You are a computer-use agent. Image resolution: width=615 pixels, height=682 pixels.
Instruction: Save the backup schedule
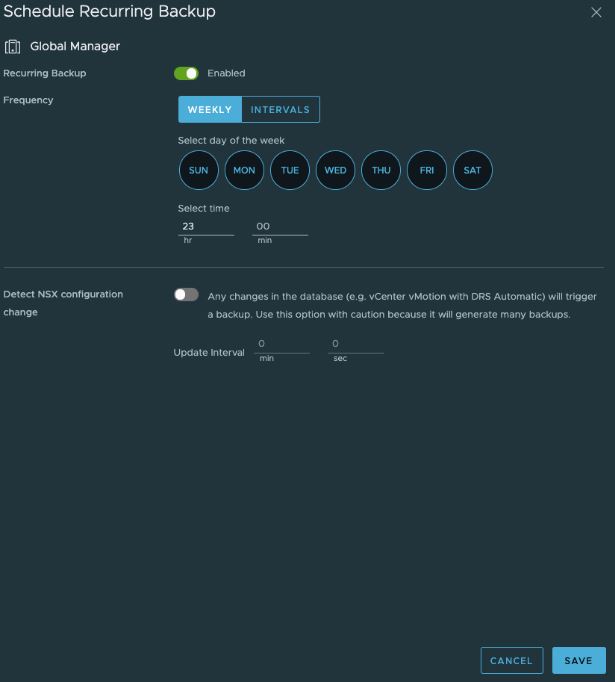[578, 661]
